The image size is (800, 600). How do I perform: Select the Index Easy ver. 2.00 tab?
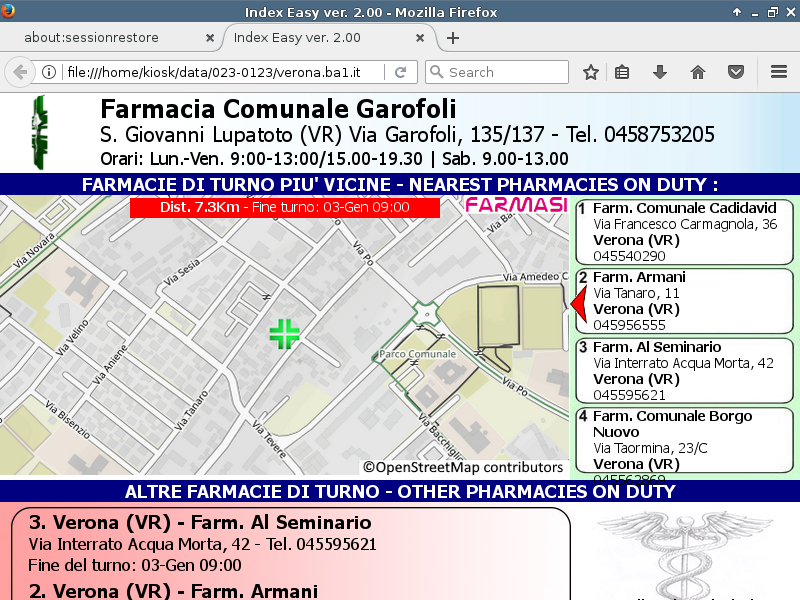pos(320,38)
